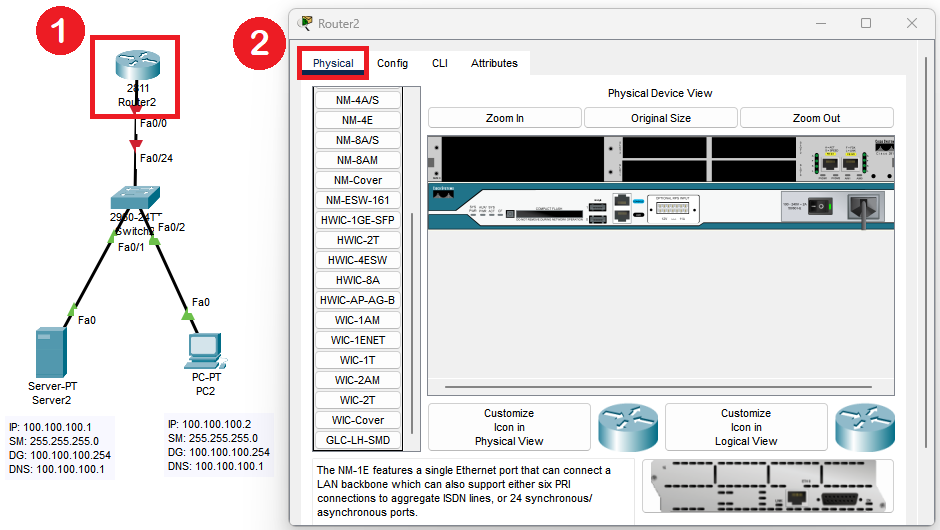Select the HWIC-2T module

(x=358, y=240)
